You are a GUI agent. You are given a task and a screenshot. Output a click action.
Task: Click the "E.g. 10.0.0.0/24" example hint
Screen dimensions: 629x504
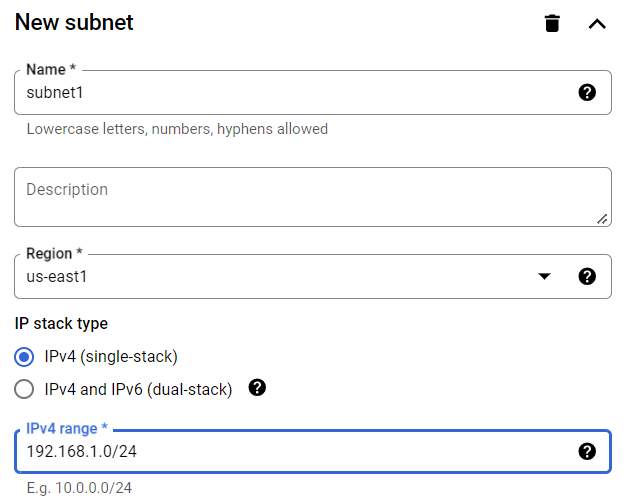point(79,488)
